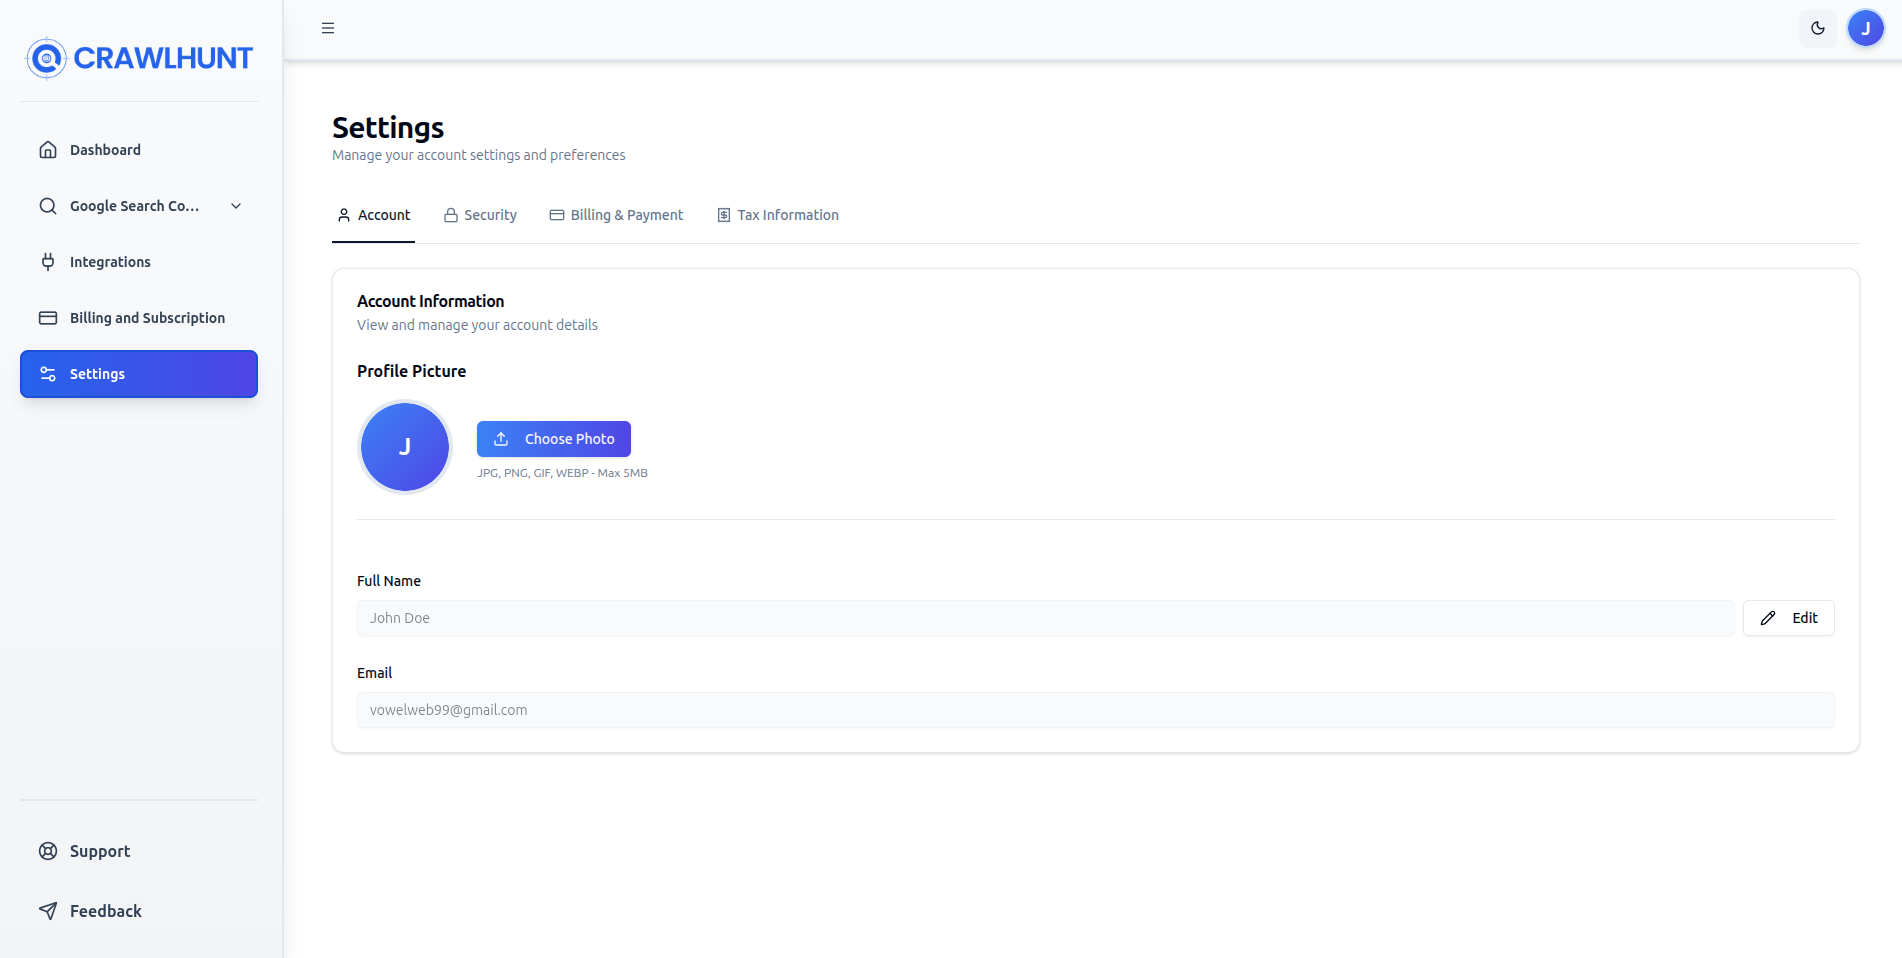Click the Billing and Subscription card icon
The height and width of the screenshot is (958, 1902).
(48, 317)
